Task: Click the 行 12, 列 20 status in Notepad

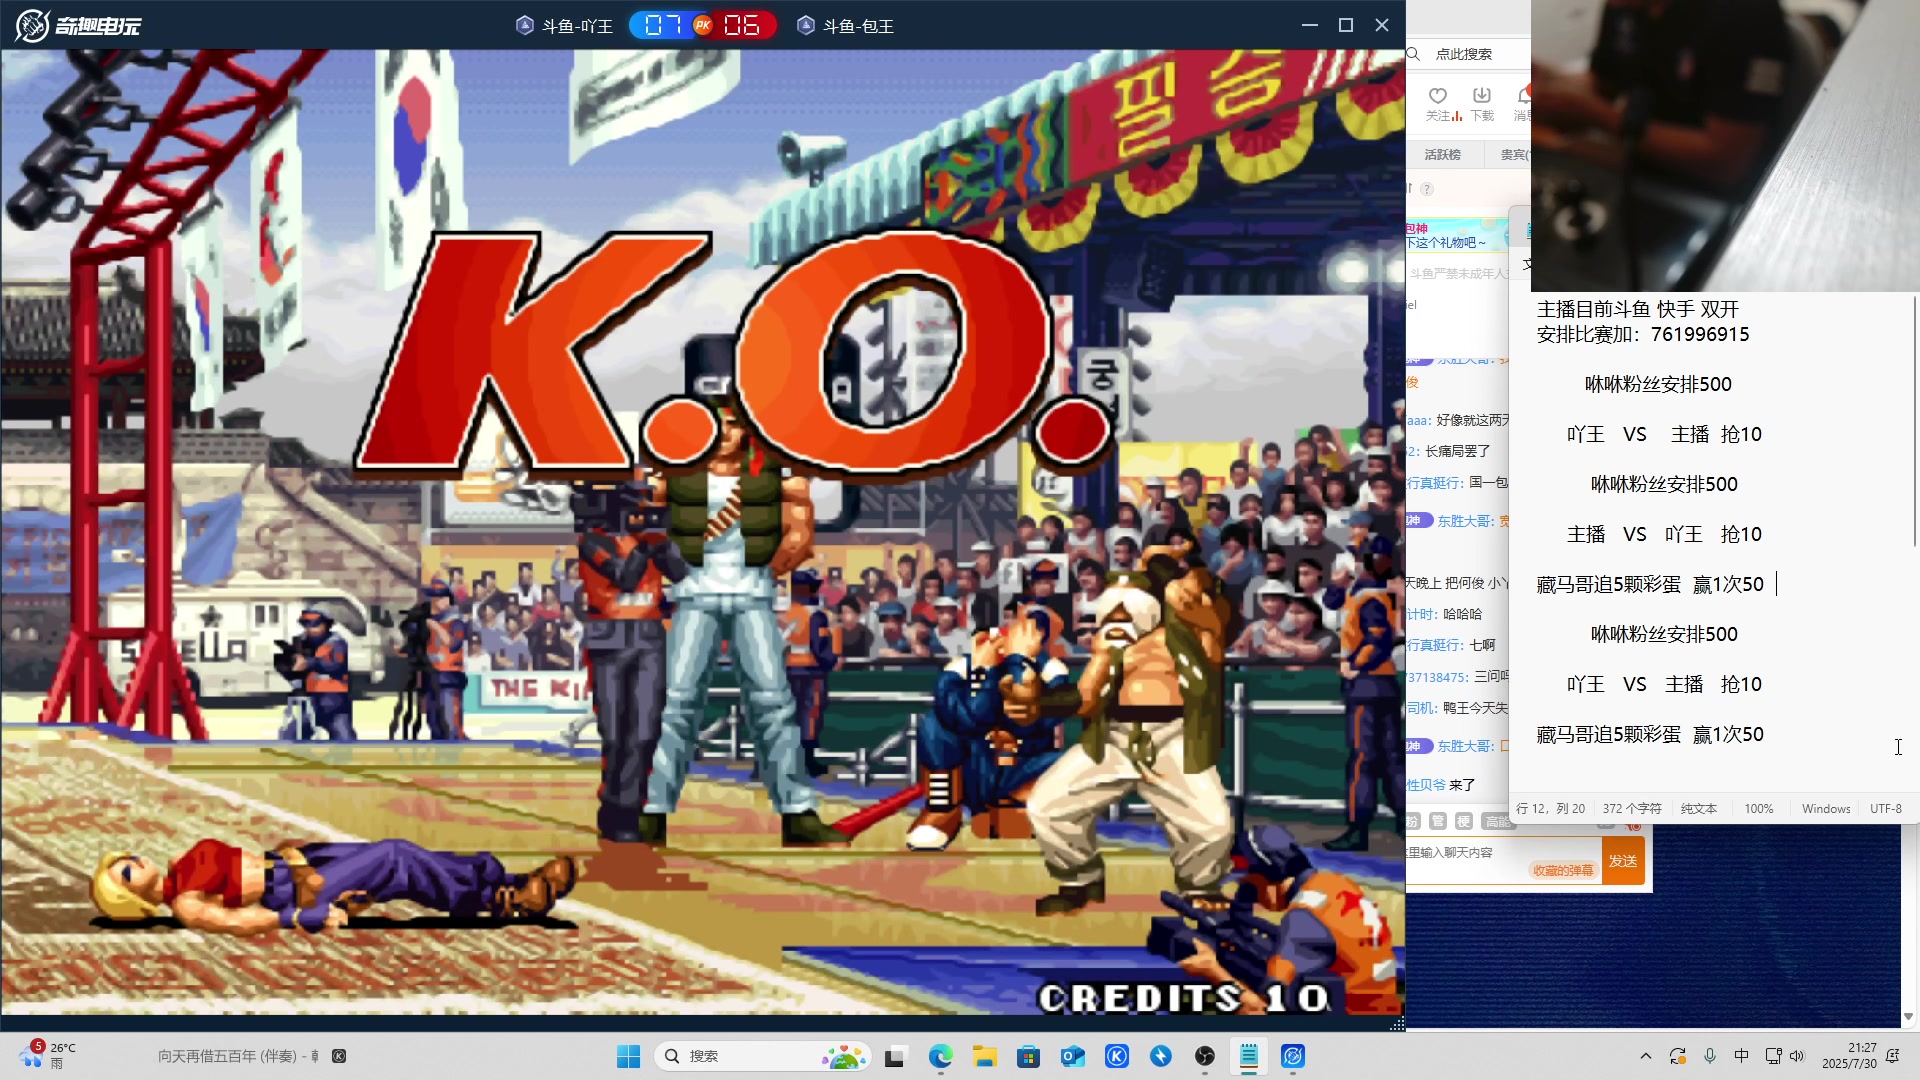Action: tap(1551, 809)
